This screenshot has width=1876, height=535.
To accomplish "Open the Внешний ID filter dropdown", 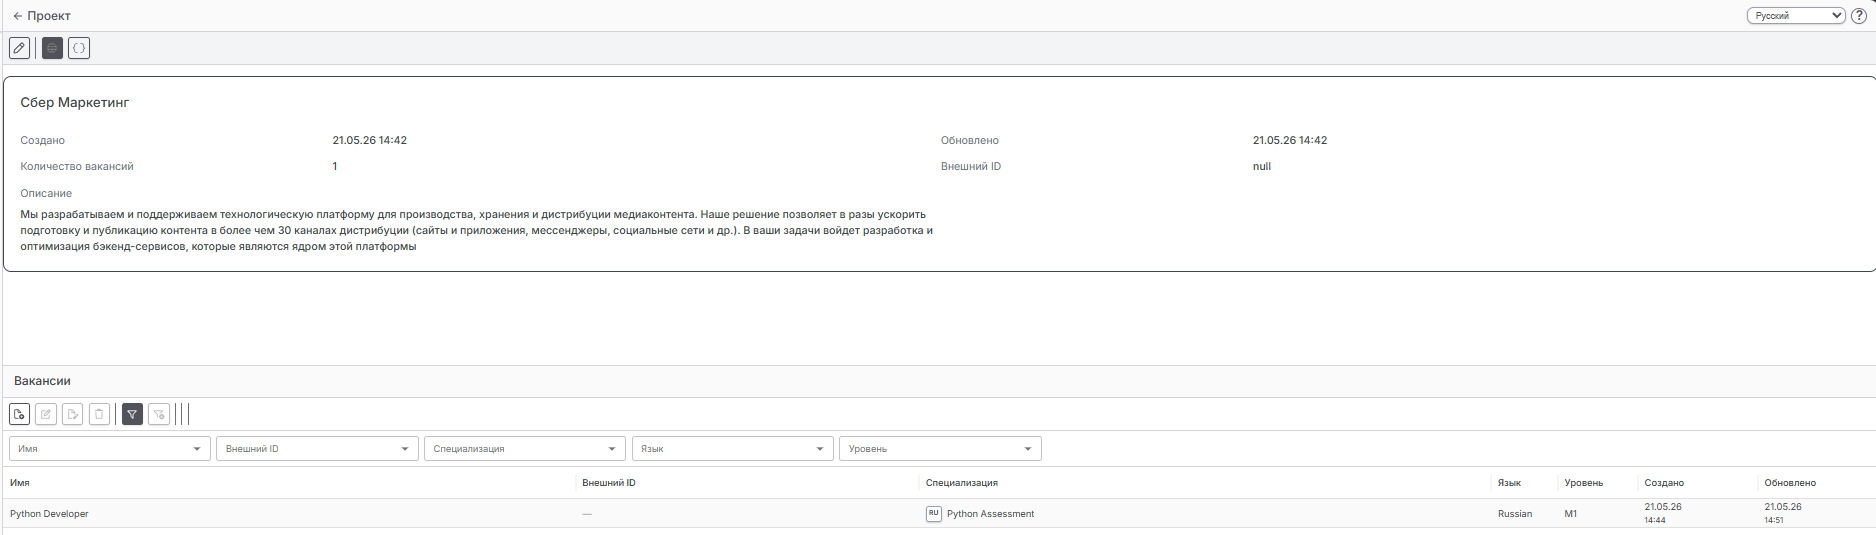I will pyautogui.click(x=317, y=449).
